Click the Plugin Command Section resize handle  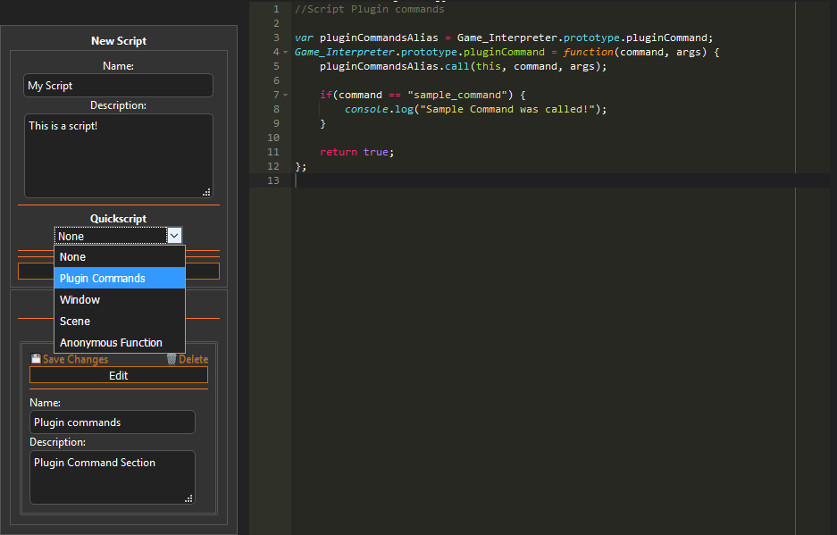tap(188, 497)
